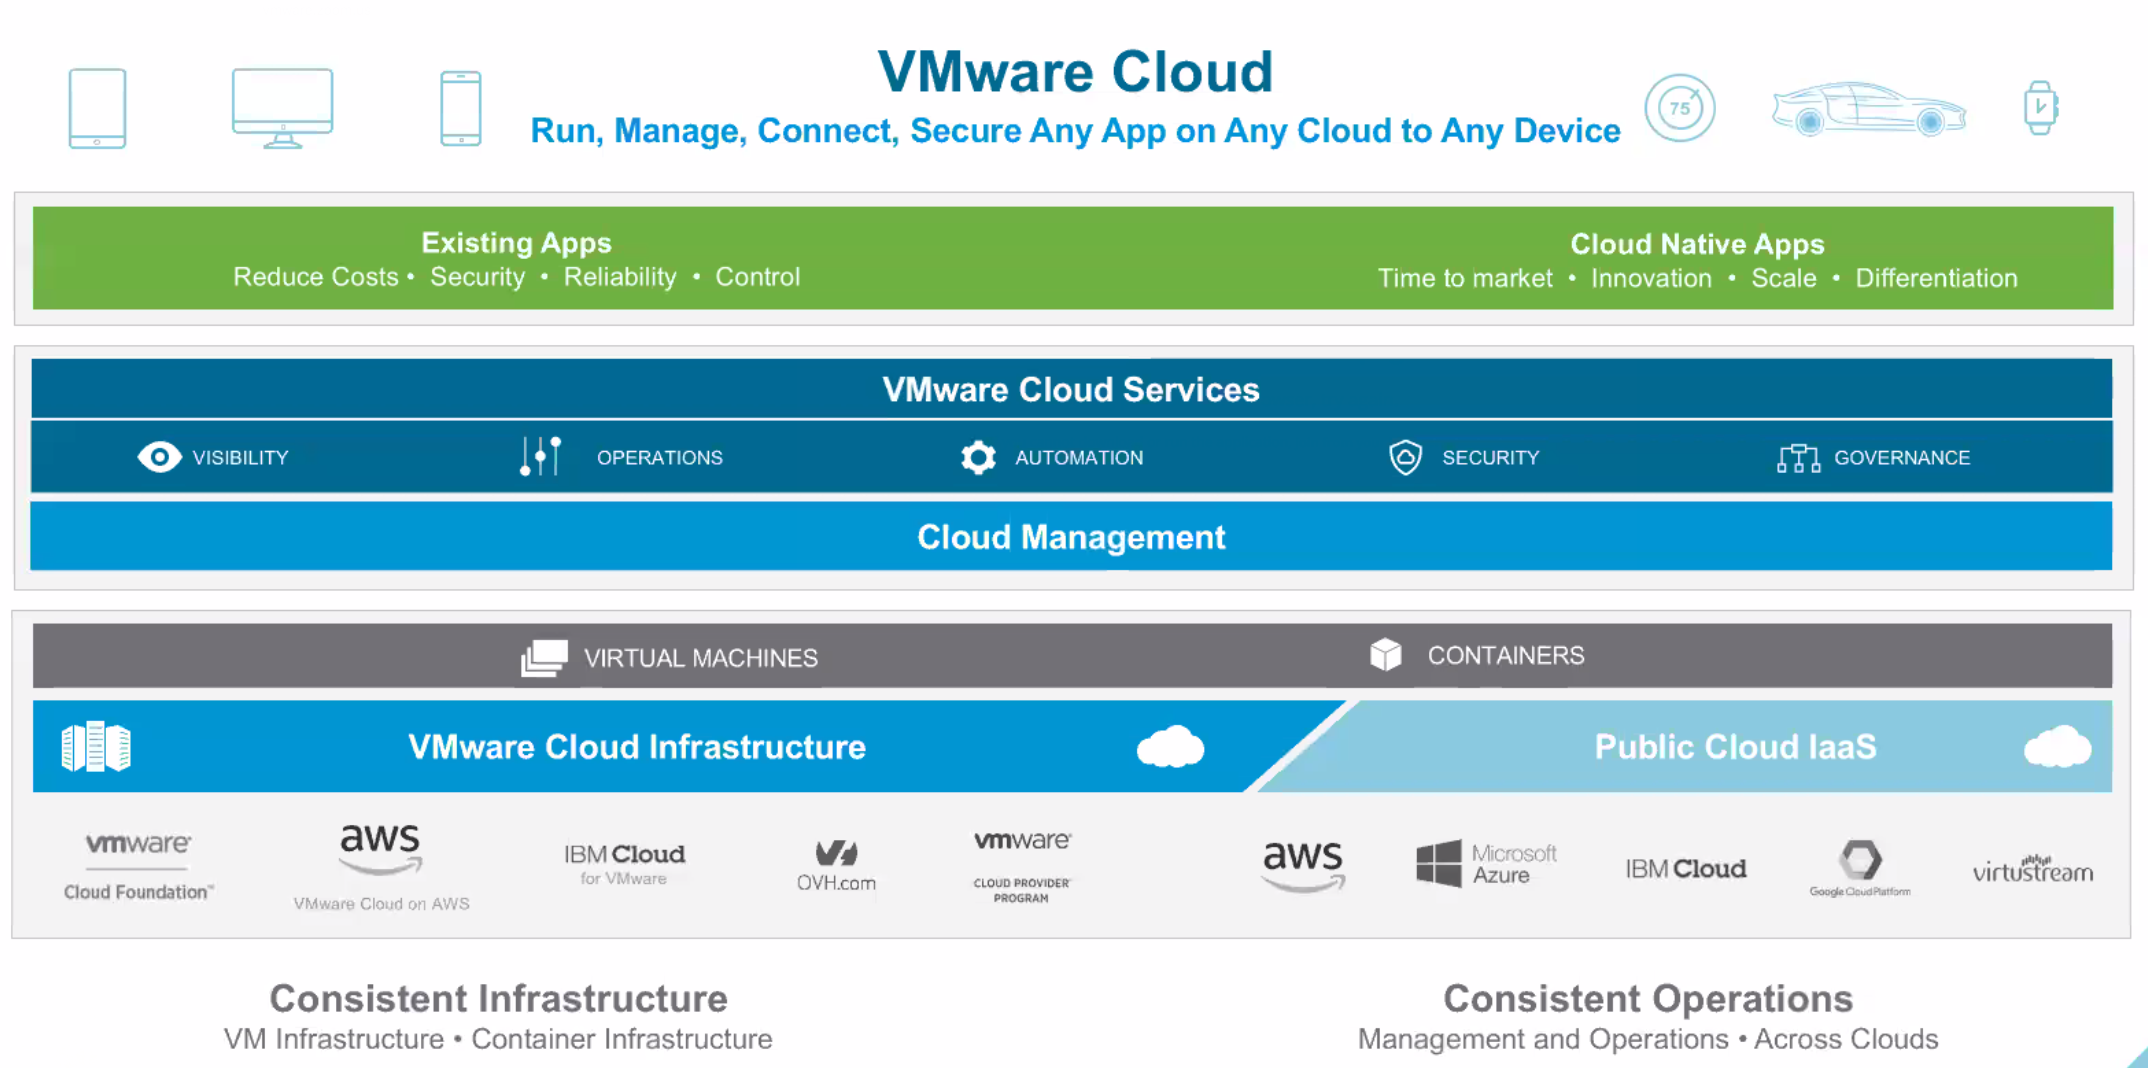The height and width of the screenshot is (1068, 2148).
Task: Click the thermostat icon showing 75
Action: point(1680,107)
